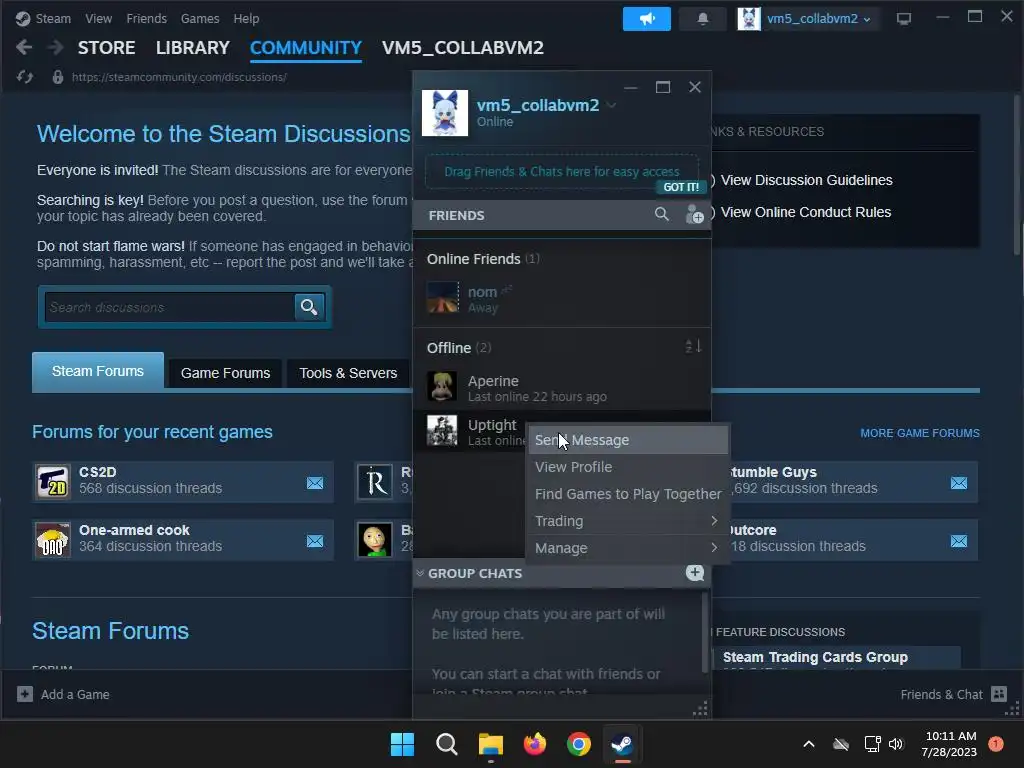The image size is (1024, 768).
Task: Launch Firefox from taskbar
Action: click(x=535, y=744)
